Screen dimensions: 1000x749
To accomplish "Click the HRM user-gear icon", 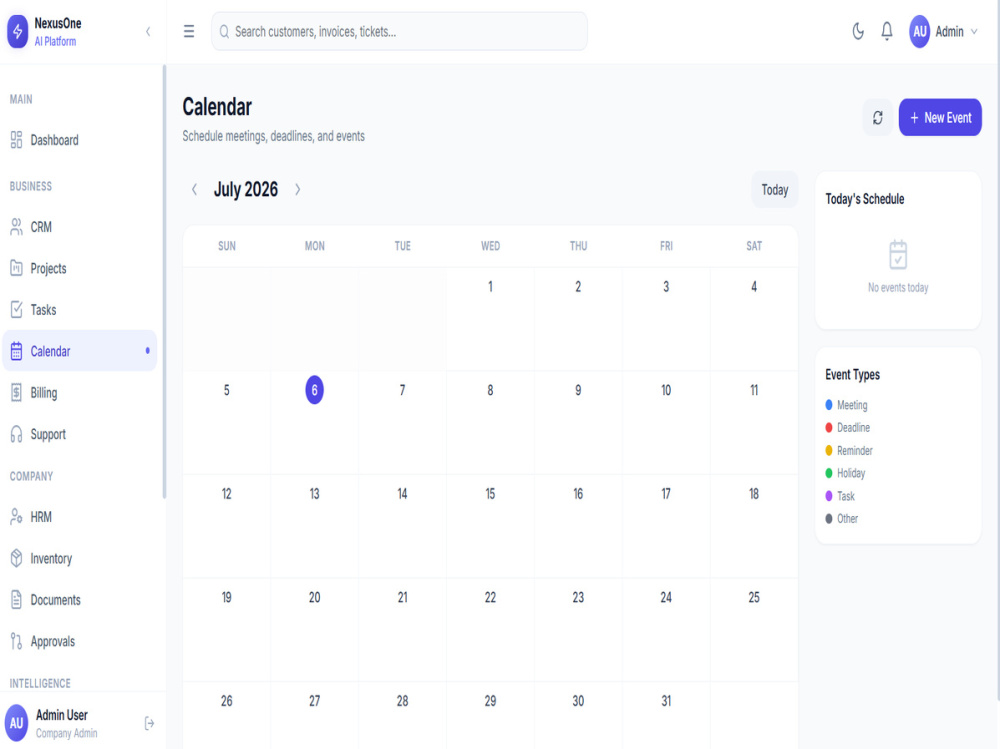I will click(17, 517).
